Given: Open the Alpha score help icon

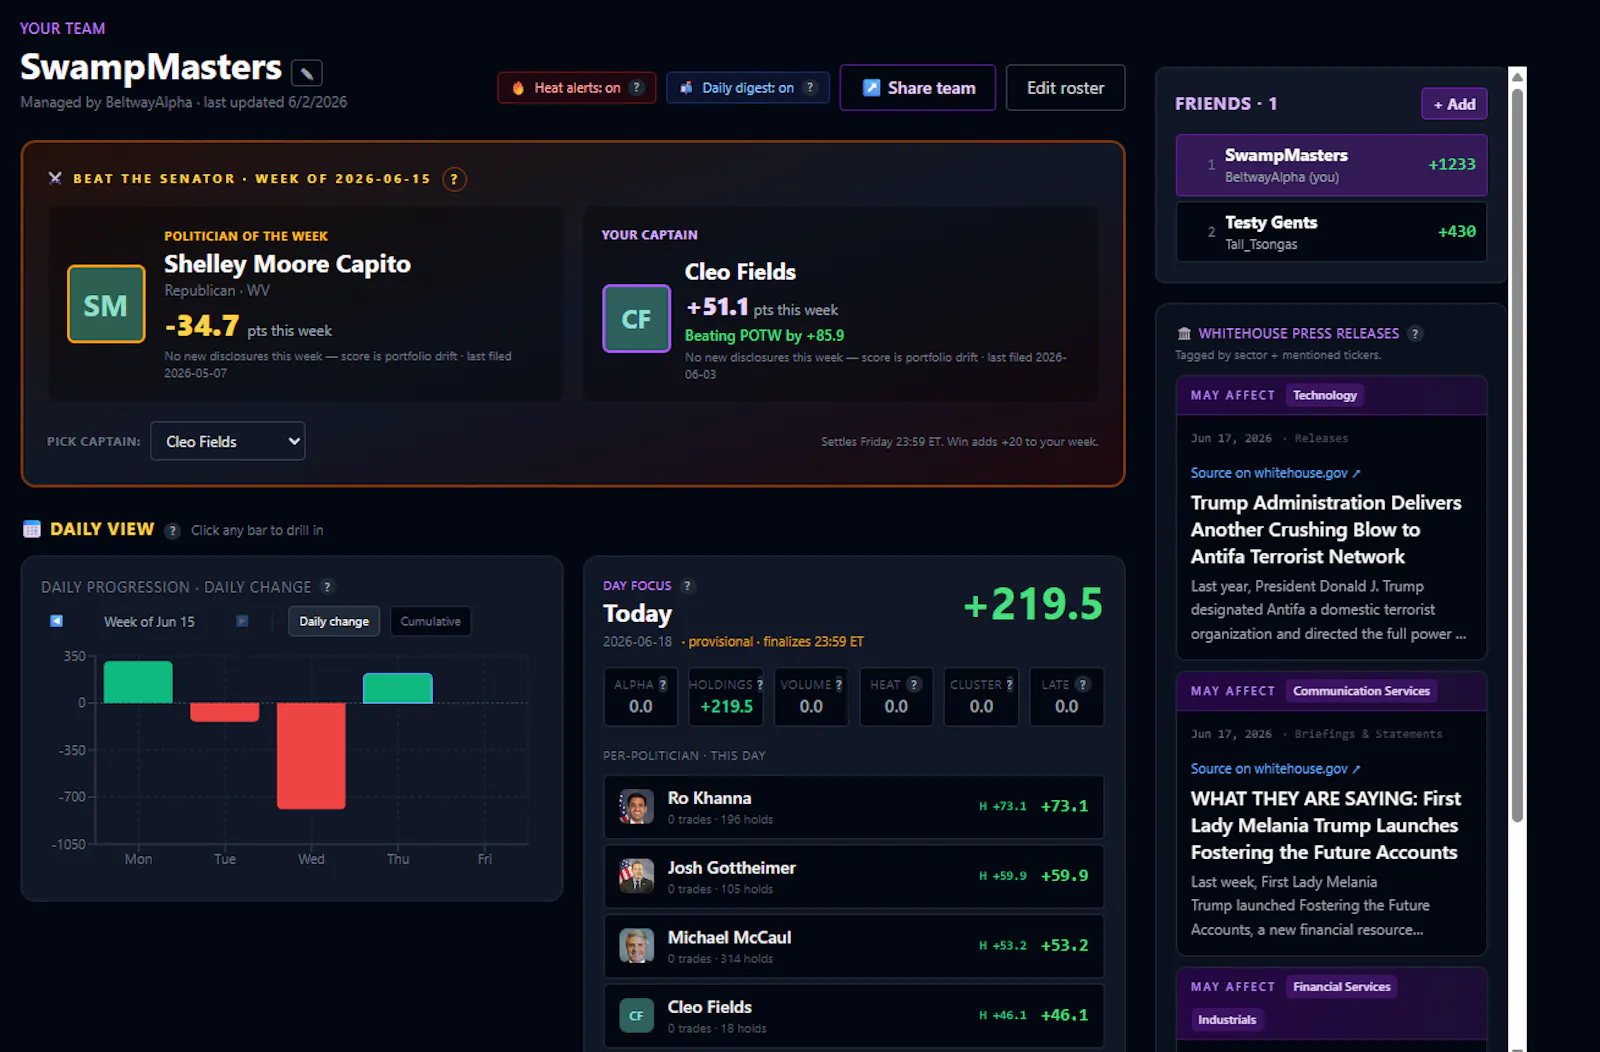Looking at the screenshot, I should tap(663, 685).
